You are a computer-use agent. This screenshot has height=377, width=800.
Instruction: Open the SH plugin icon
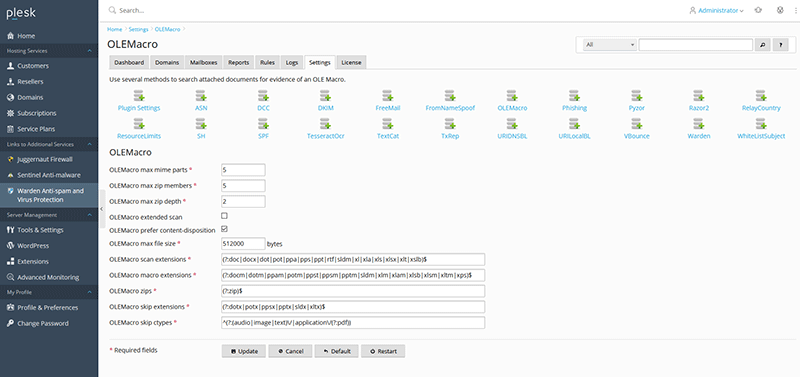tap(201, 123)
